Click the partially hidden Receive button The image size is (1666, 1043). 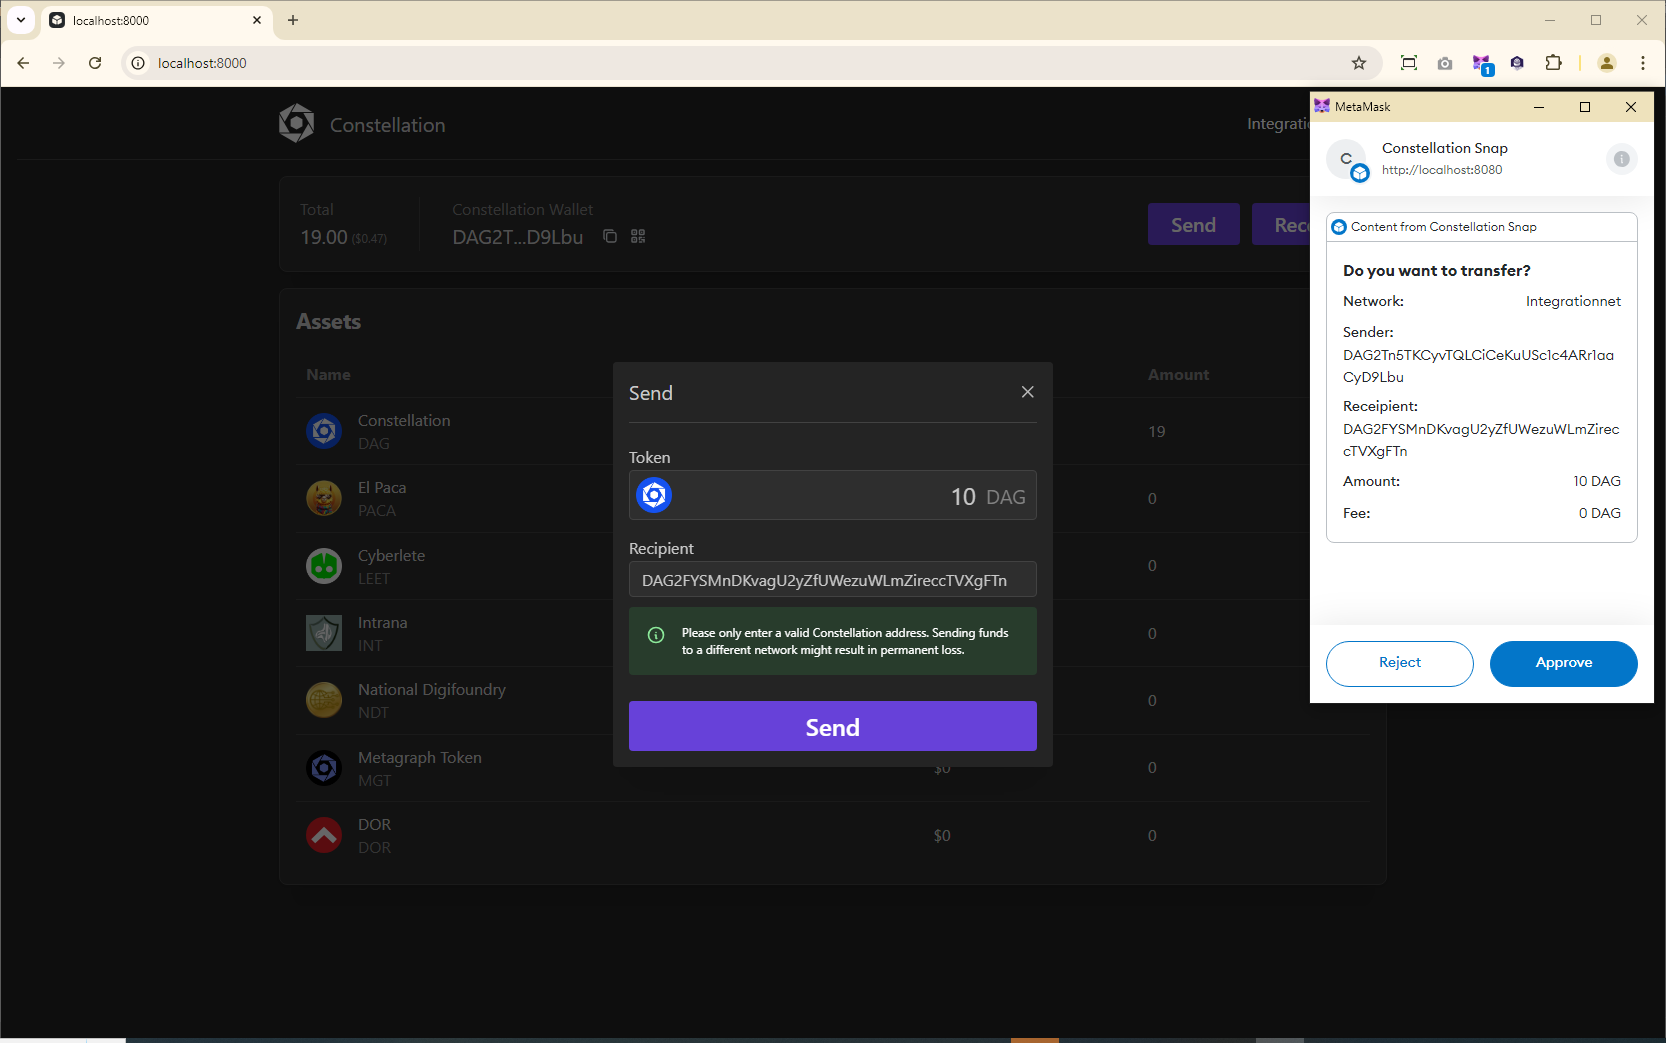pyautogui.click(x=1281, y=225)
